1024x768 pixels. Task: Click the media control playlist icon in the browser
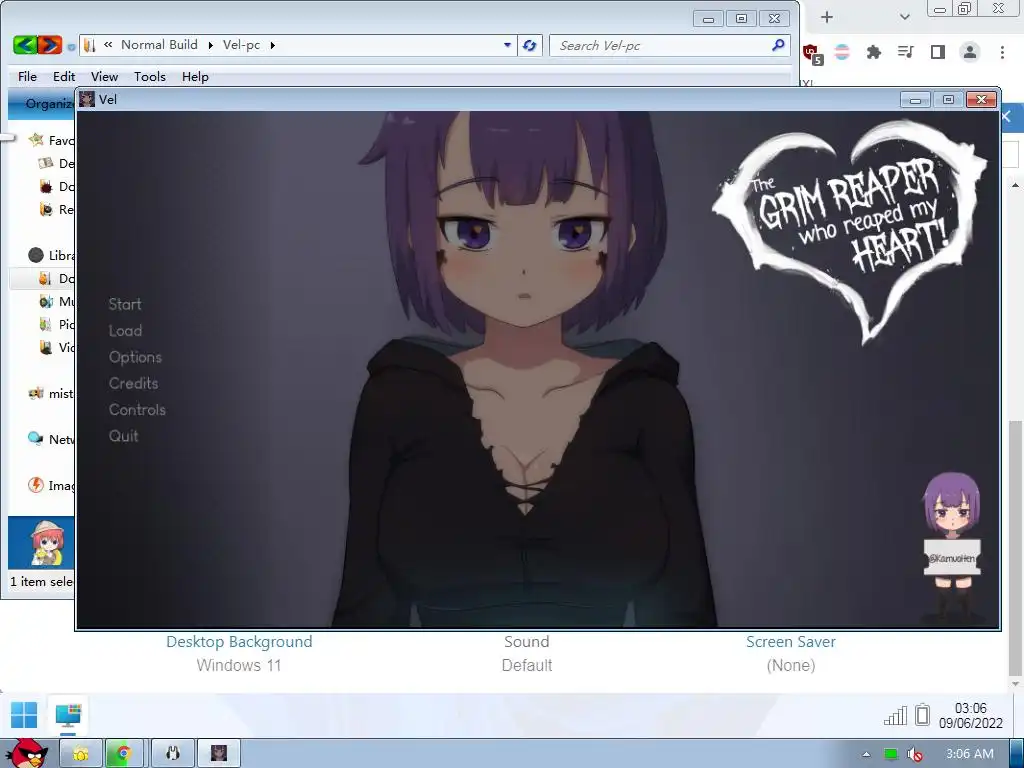[x=906, y=52]
